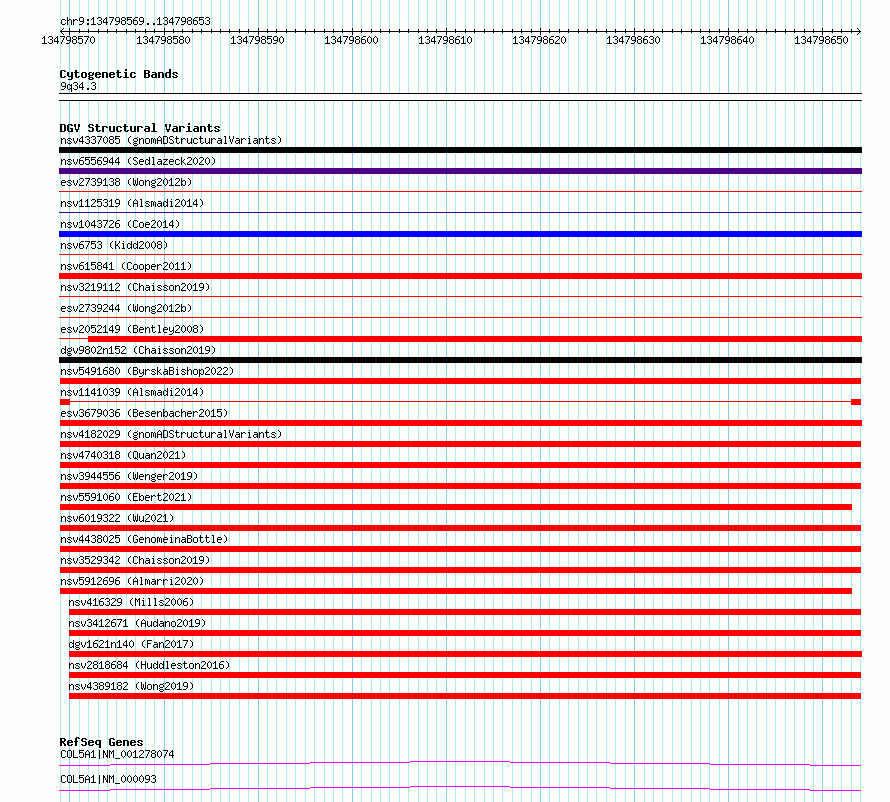890x802 pixels.
Task: Open variant nsv3529342 (Chaisson2019)
Action: (135, 560)
